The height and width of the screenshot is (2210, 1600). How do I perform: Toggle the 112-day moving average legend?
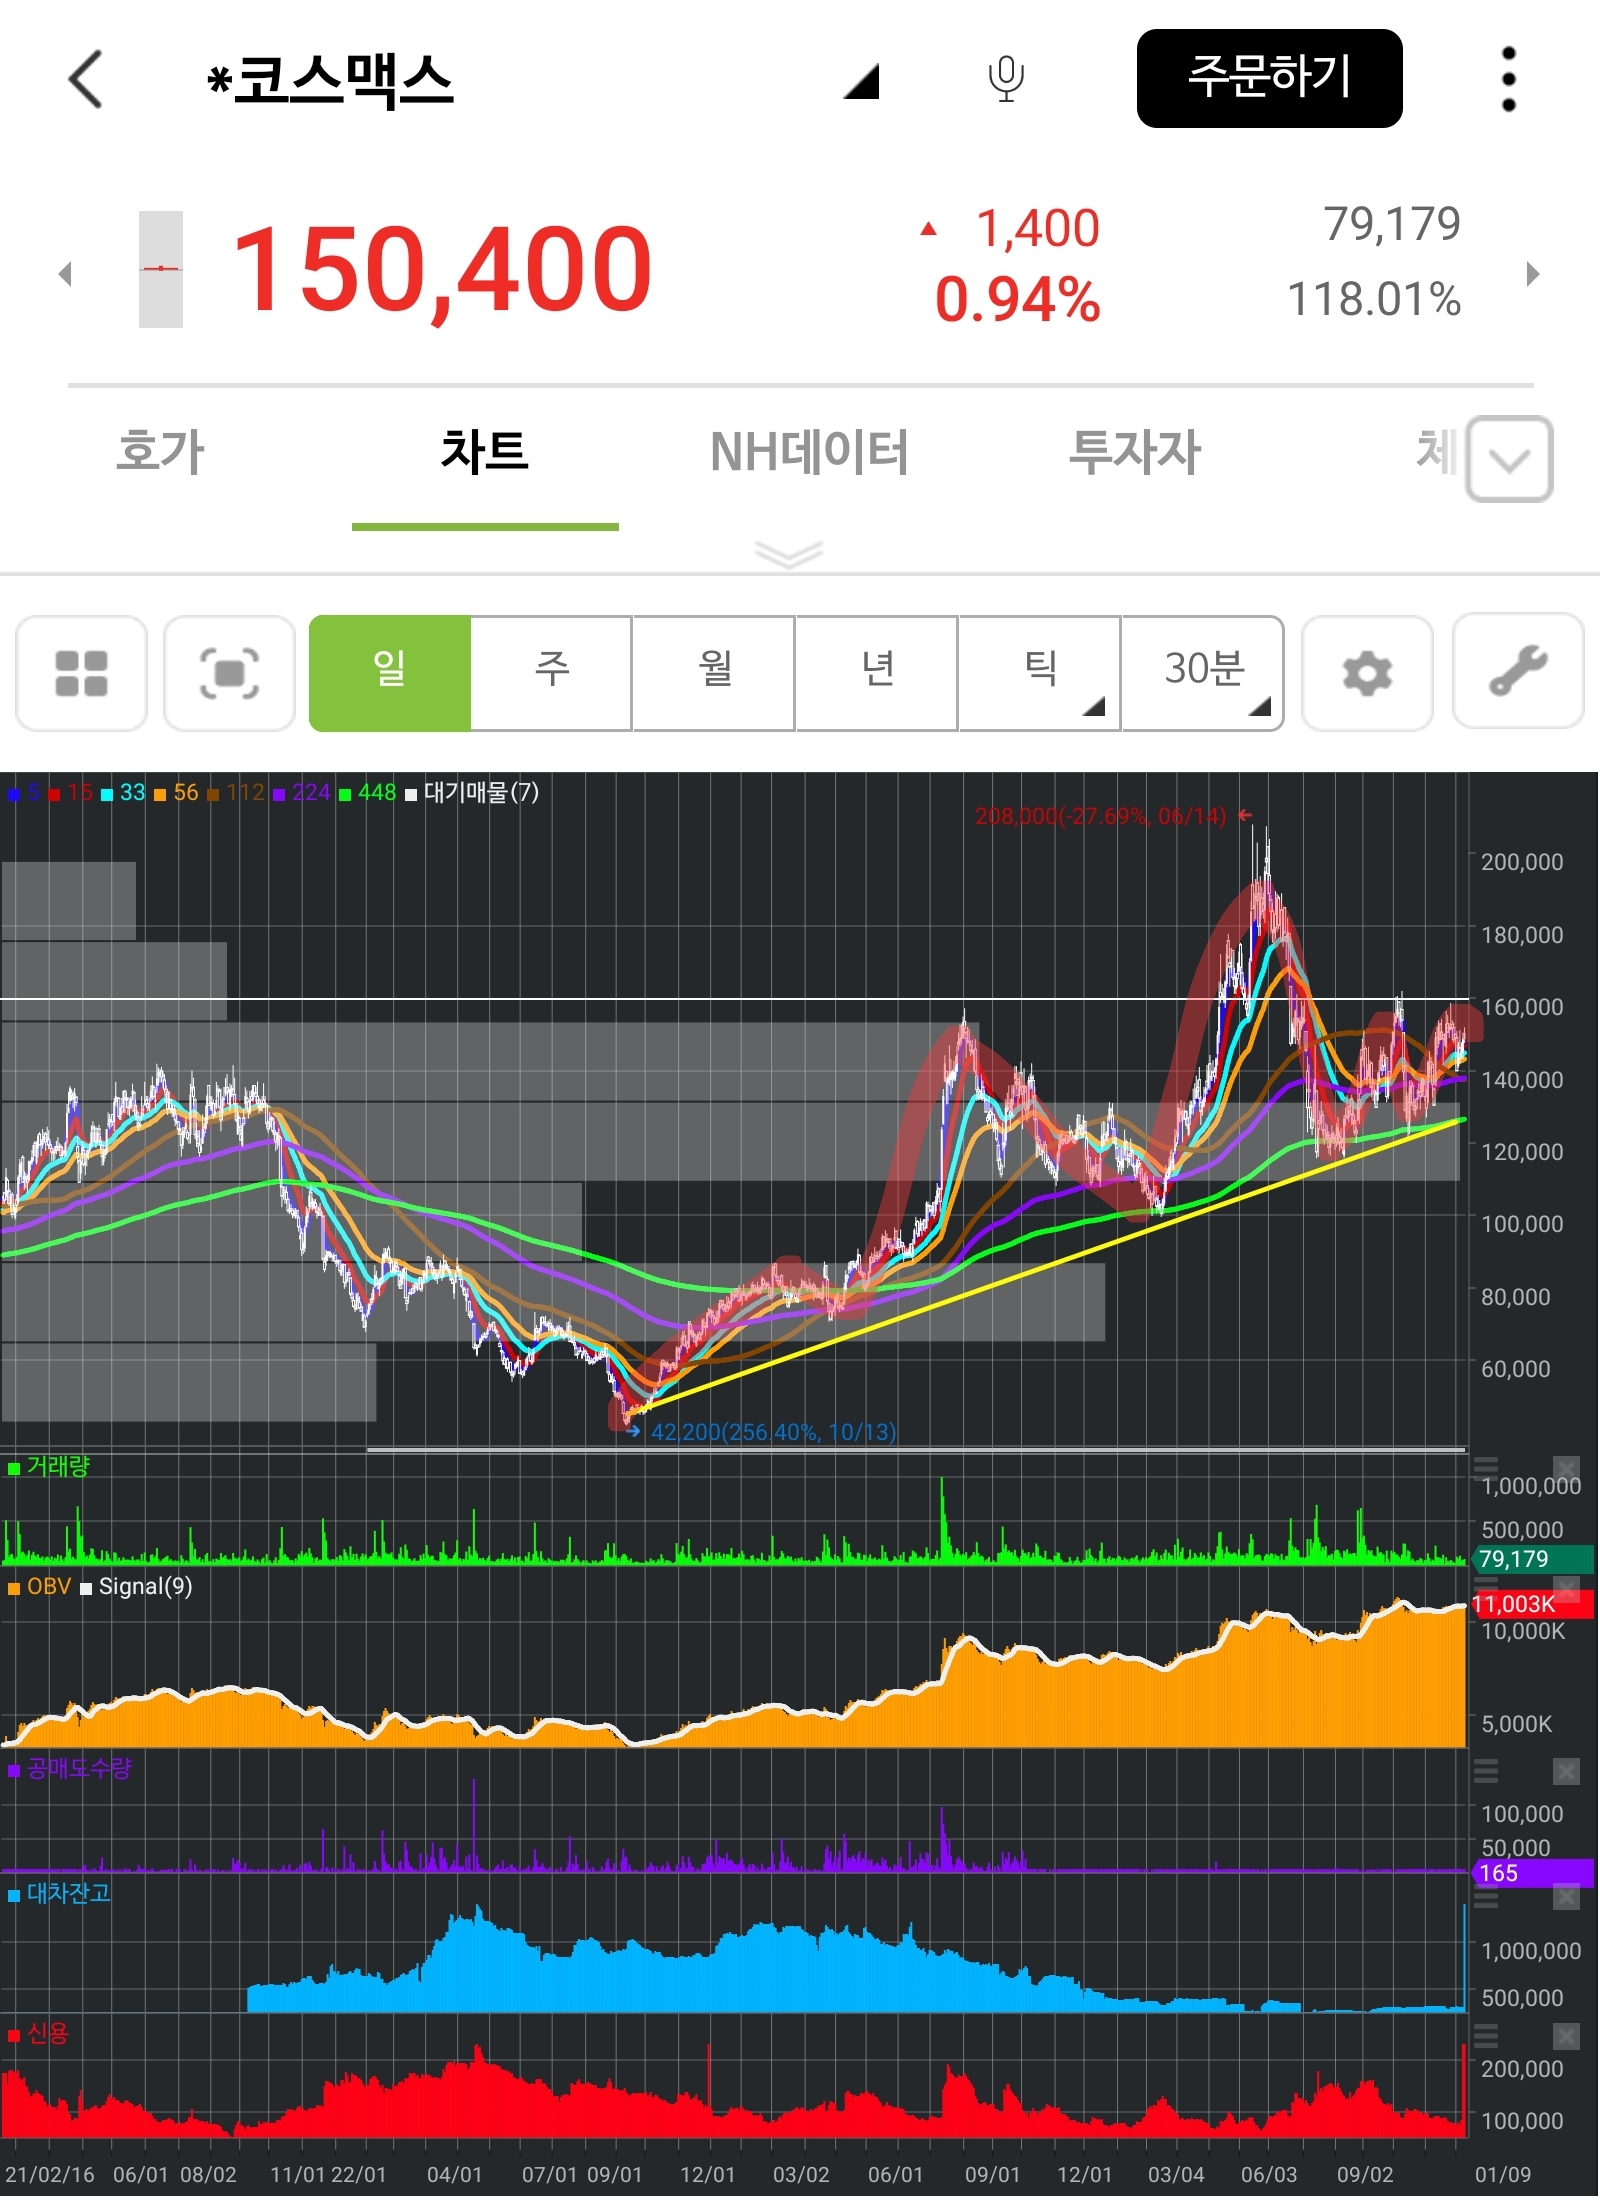pyautogui.click(x=236, y=793)
